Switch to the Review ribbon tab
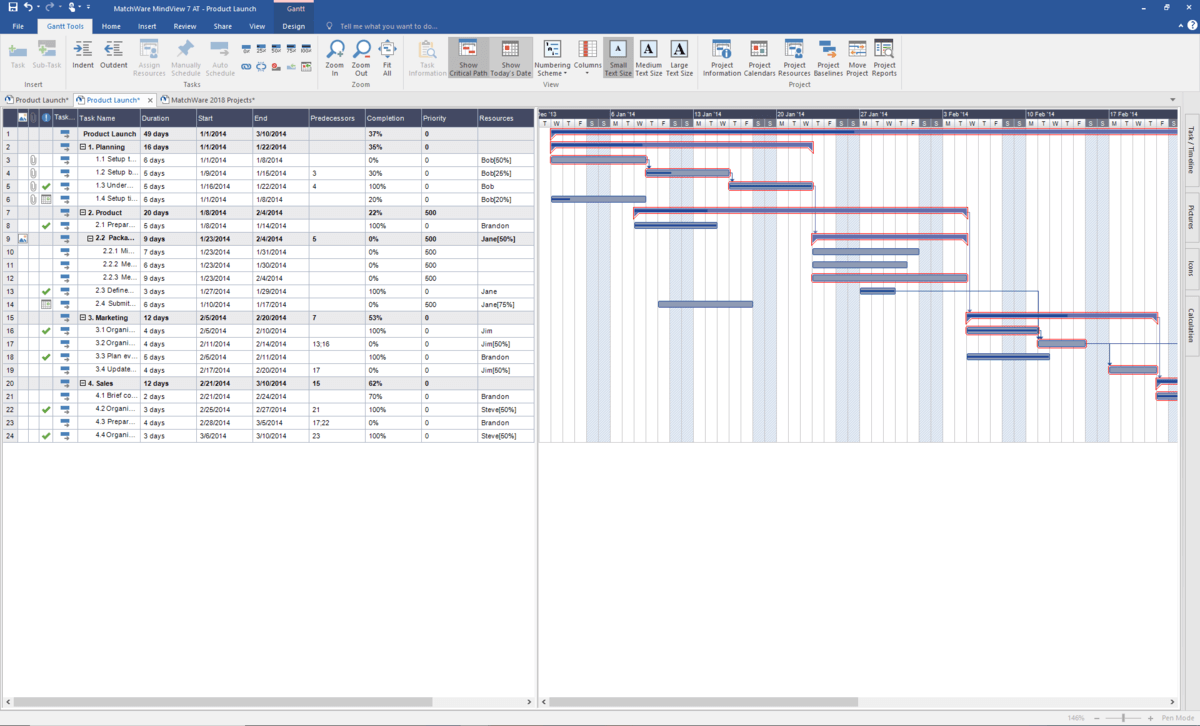This screenshot has height=726, width=1200. (185, 26)
